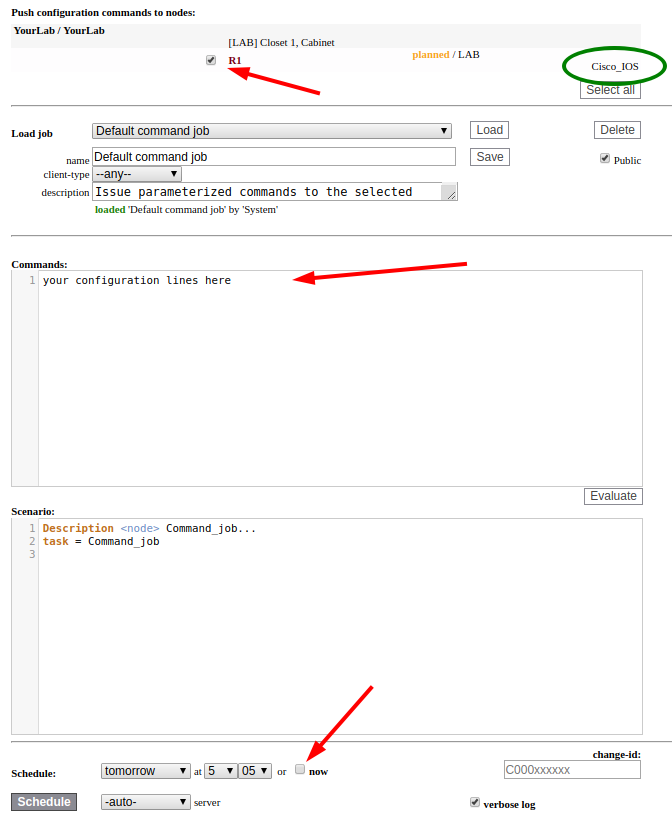Viewport: 672px width, 820px height.
Task: Click the Select all button
Action: [x=610, y=90]
